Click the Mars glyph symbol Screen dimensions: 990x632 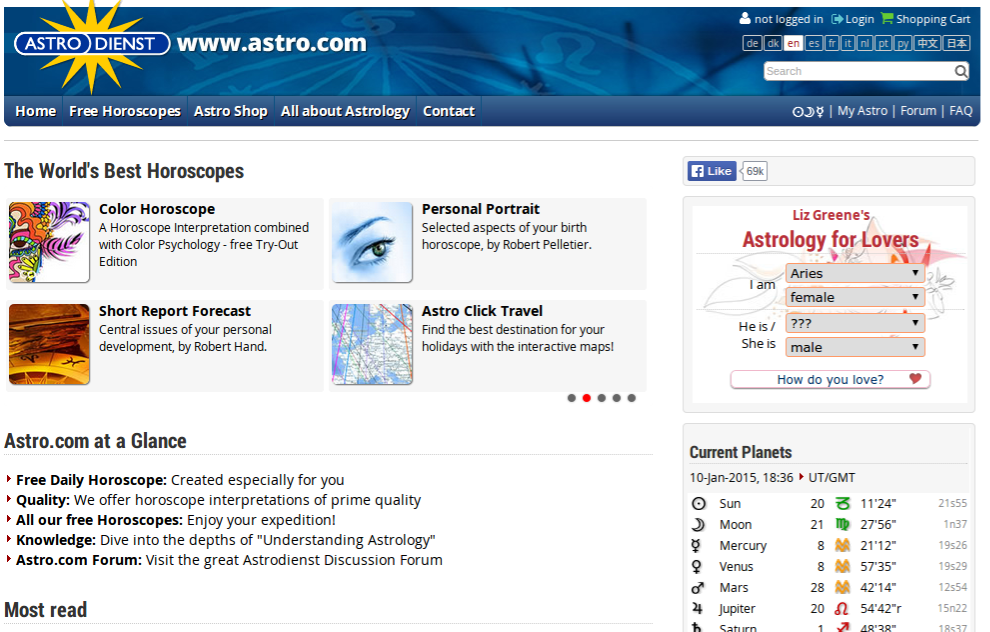click(x=697, y=588)
